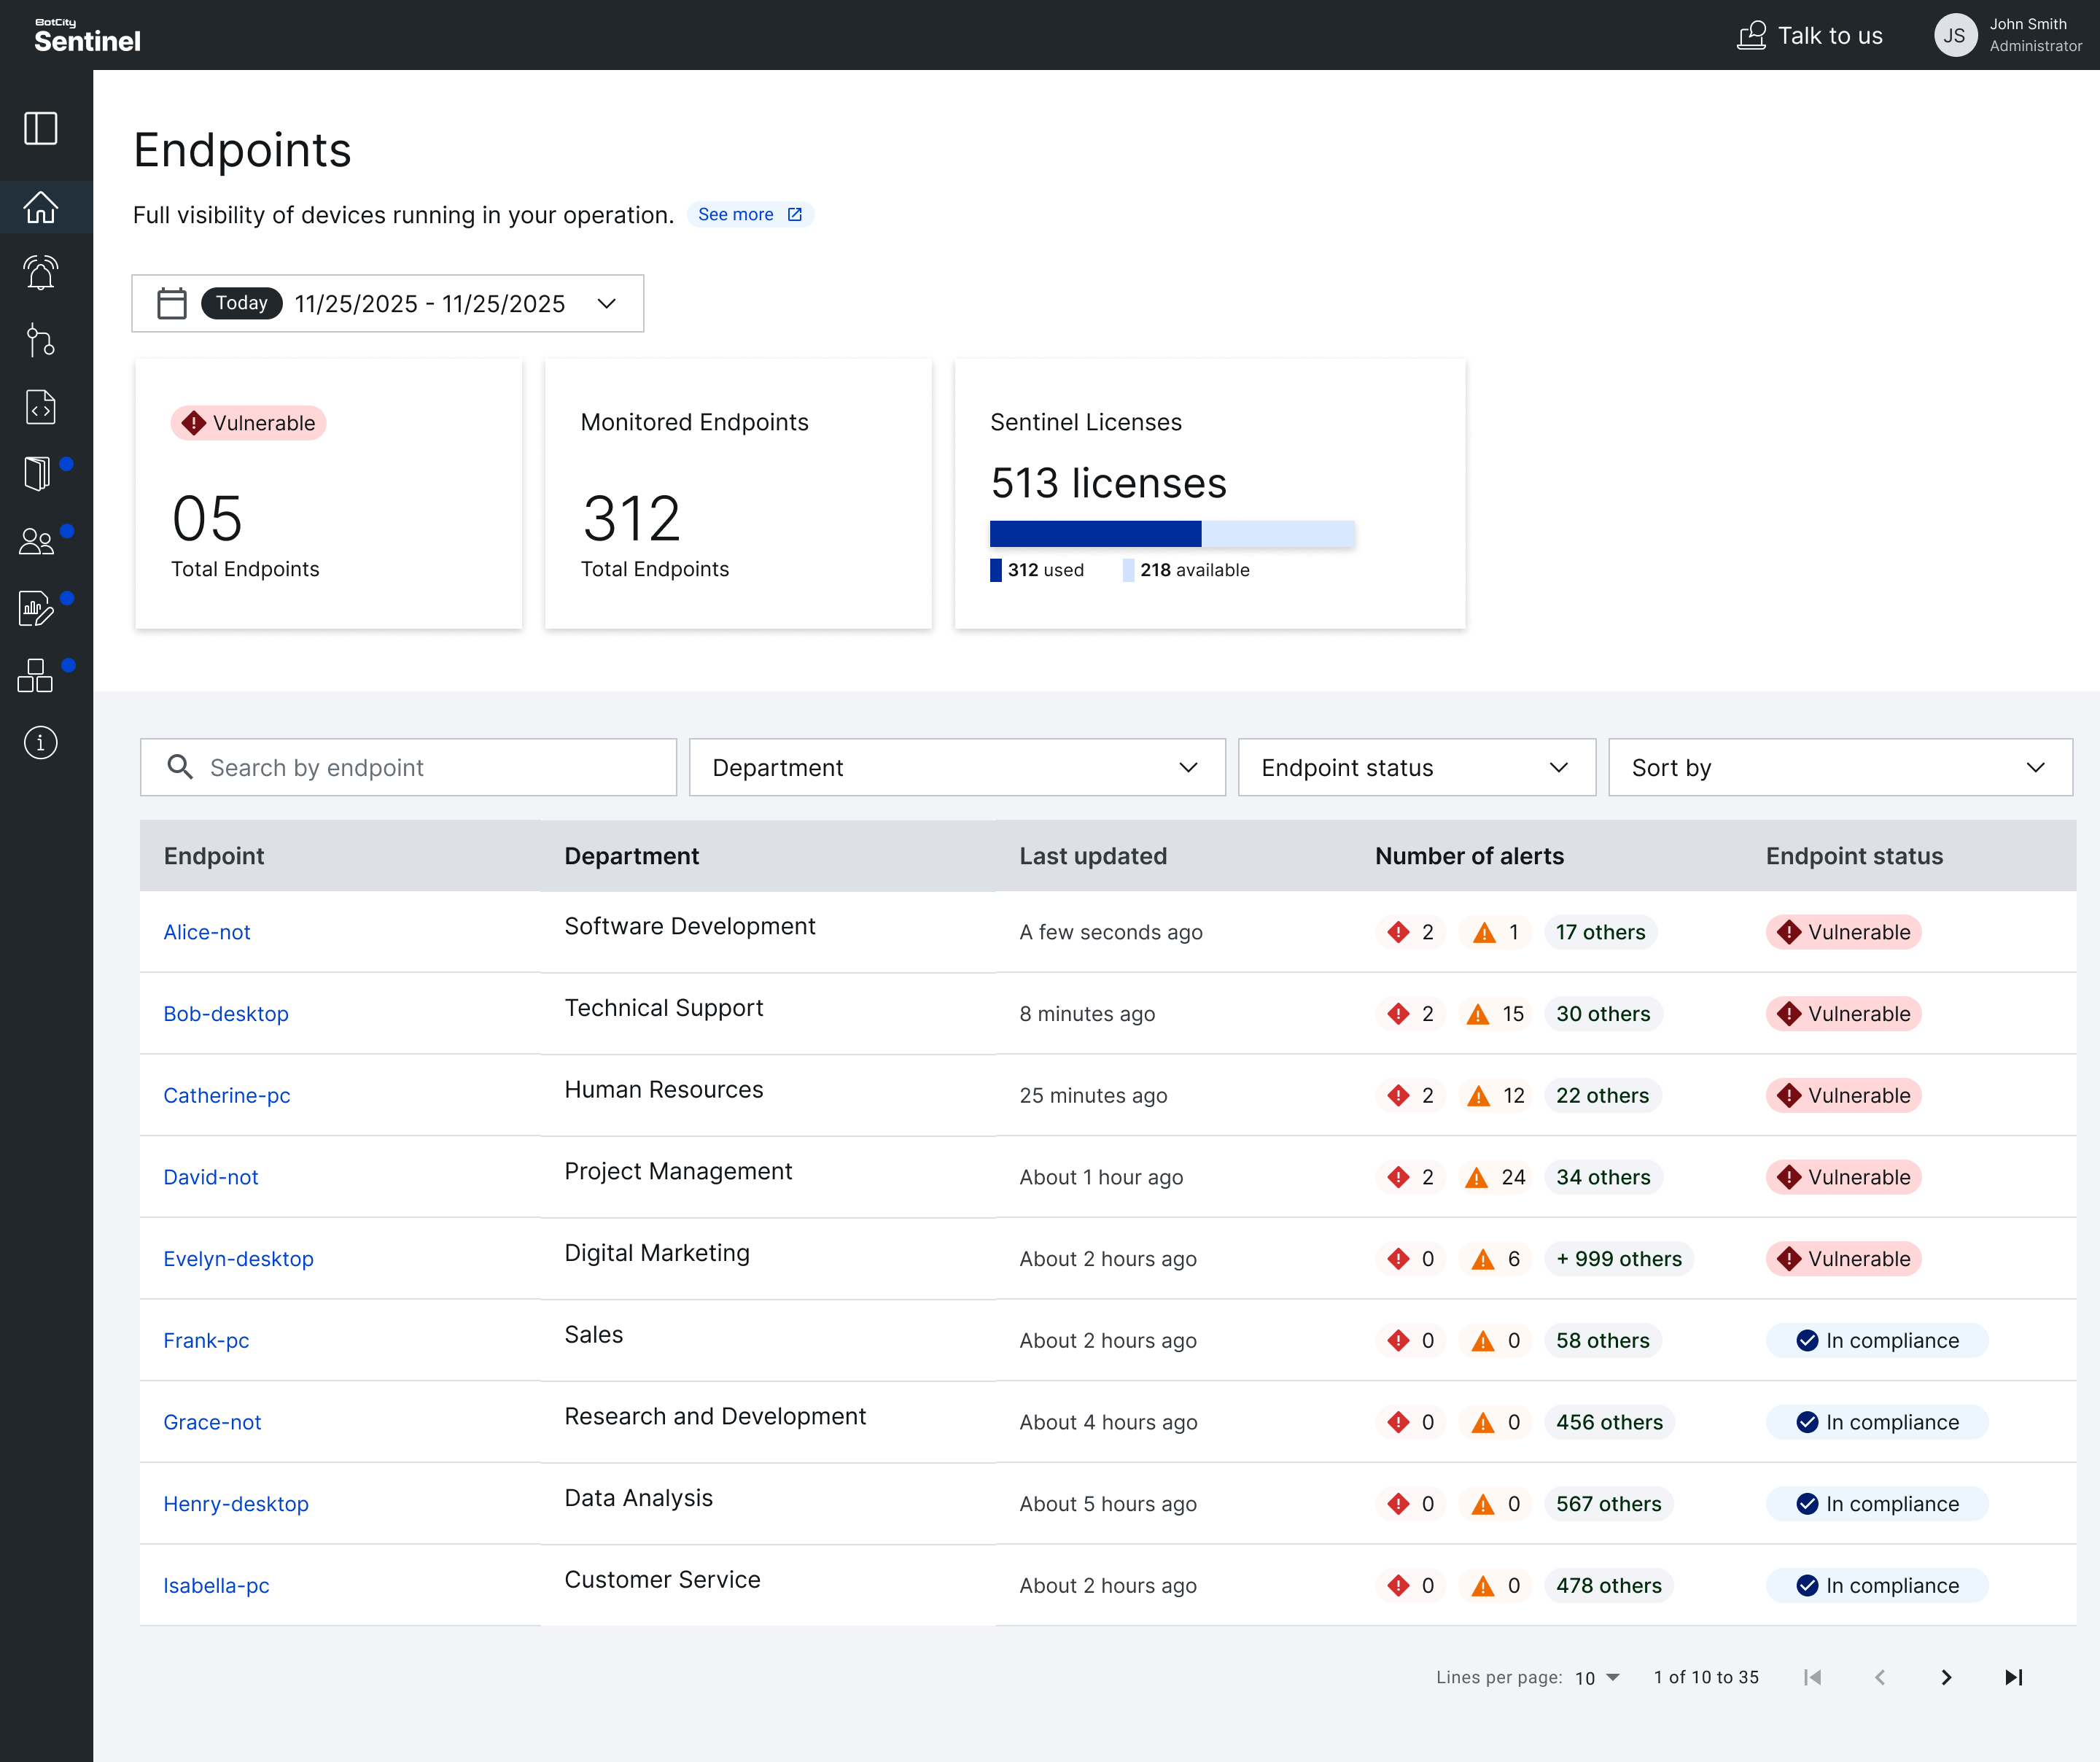Collapse the sidebar panel icon
The height and width of the screenshot is (1762, 2100).
40,128
